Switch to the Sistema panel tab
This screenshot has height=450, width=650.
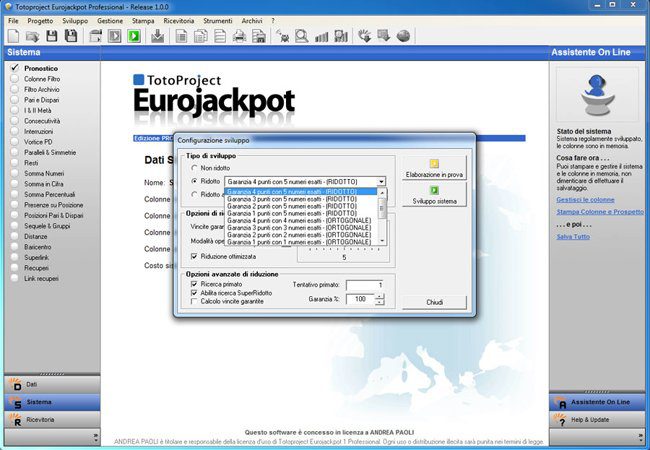click(52, 402)
